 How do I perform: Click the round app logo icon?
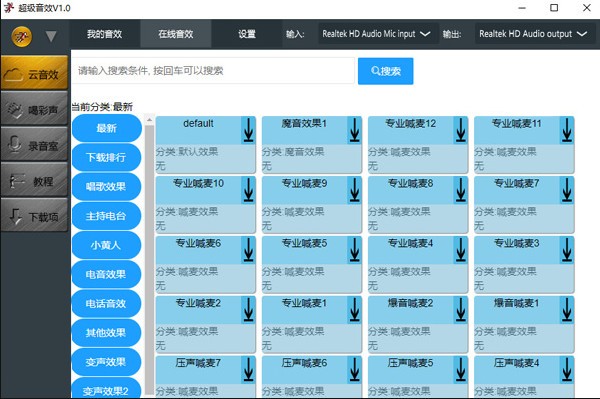[x=21, y=37]
